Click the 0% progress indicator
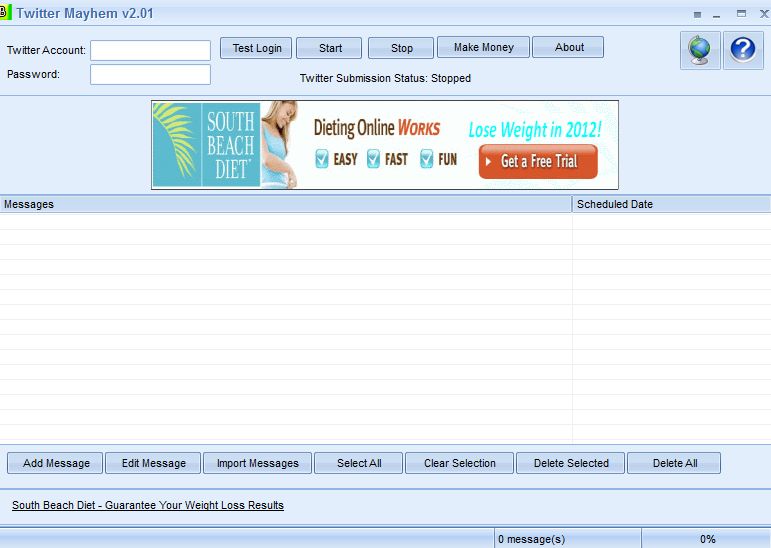This screenshot has height=548, width=771. [x=708, y=539]
